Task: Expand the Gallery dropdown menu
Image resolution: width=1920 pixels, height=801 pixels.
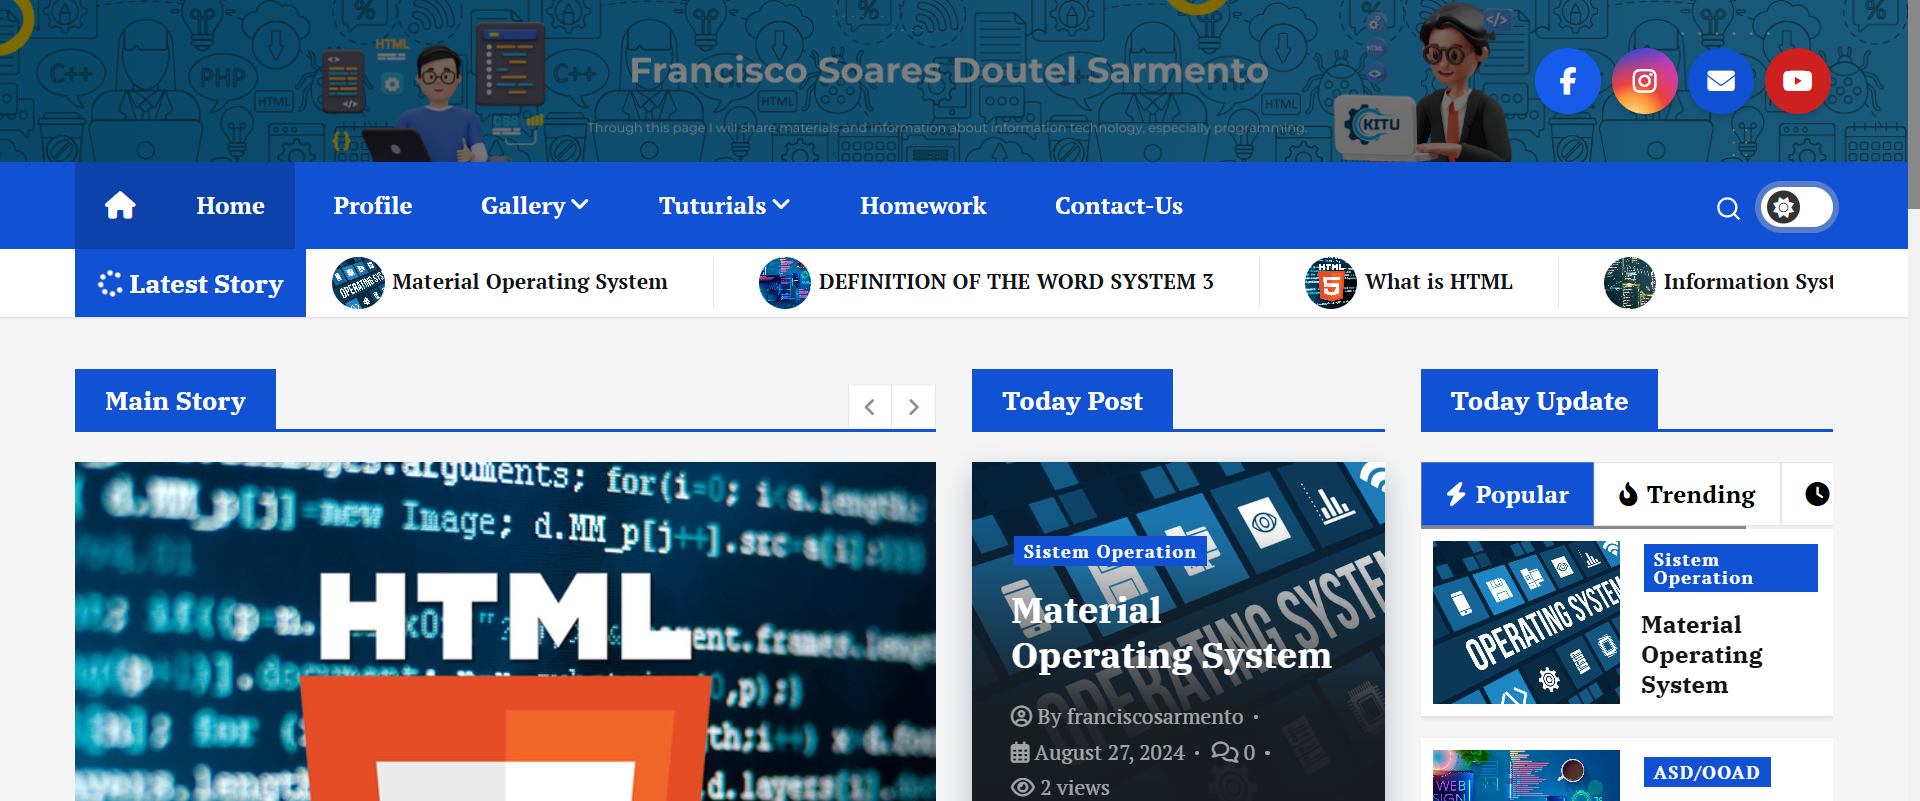Action: pos(534,206)
